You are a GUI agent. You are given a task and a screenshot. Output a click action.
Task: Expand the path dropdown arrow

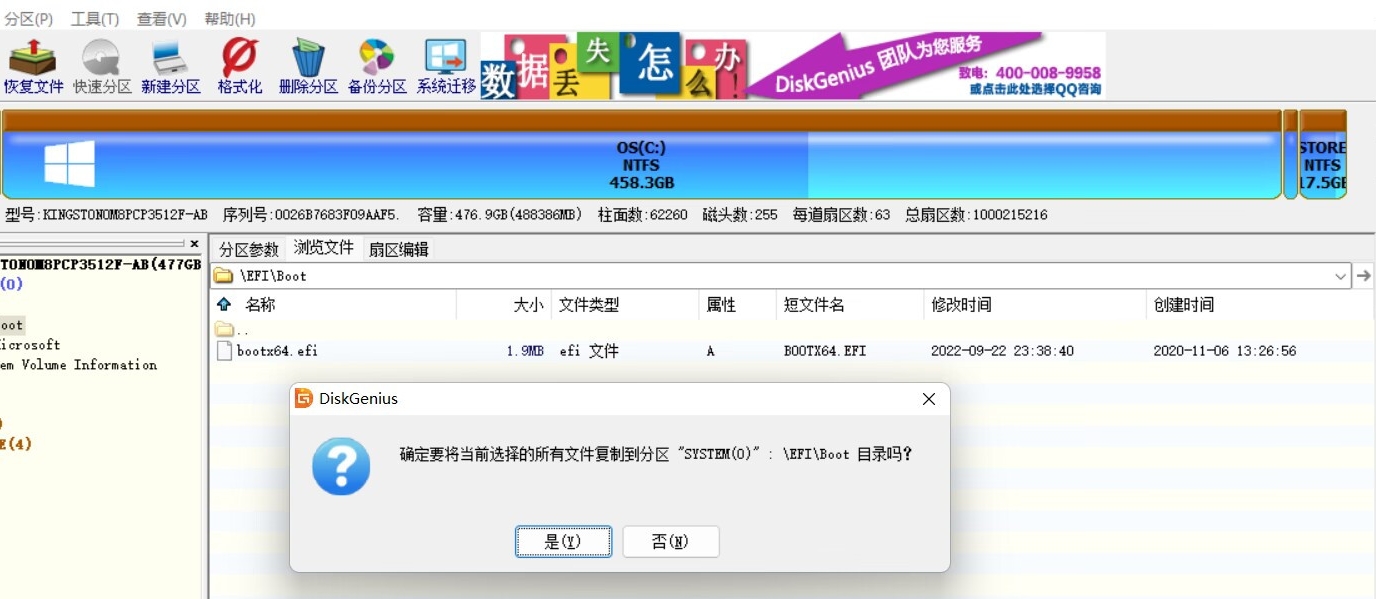[x=1340, y=276]
